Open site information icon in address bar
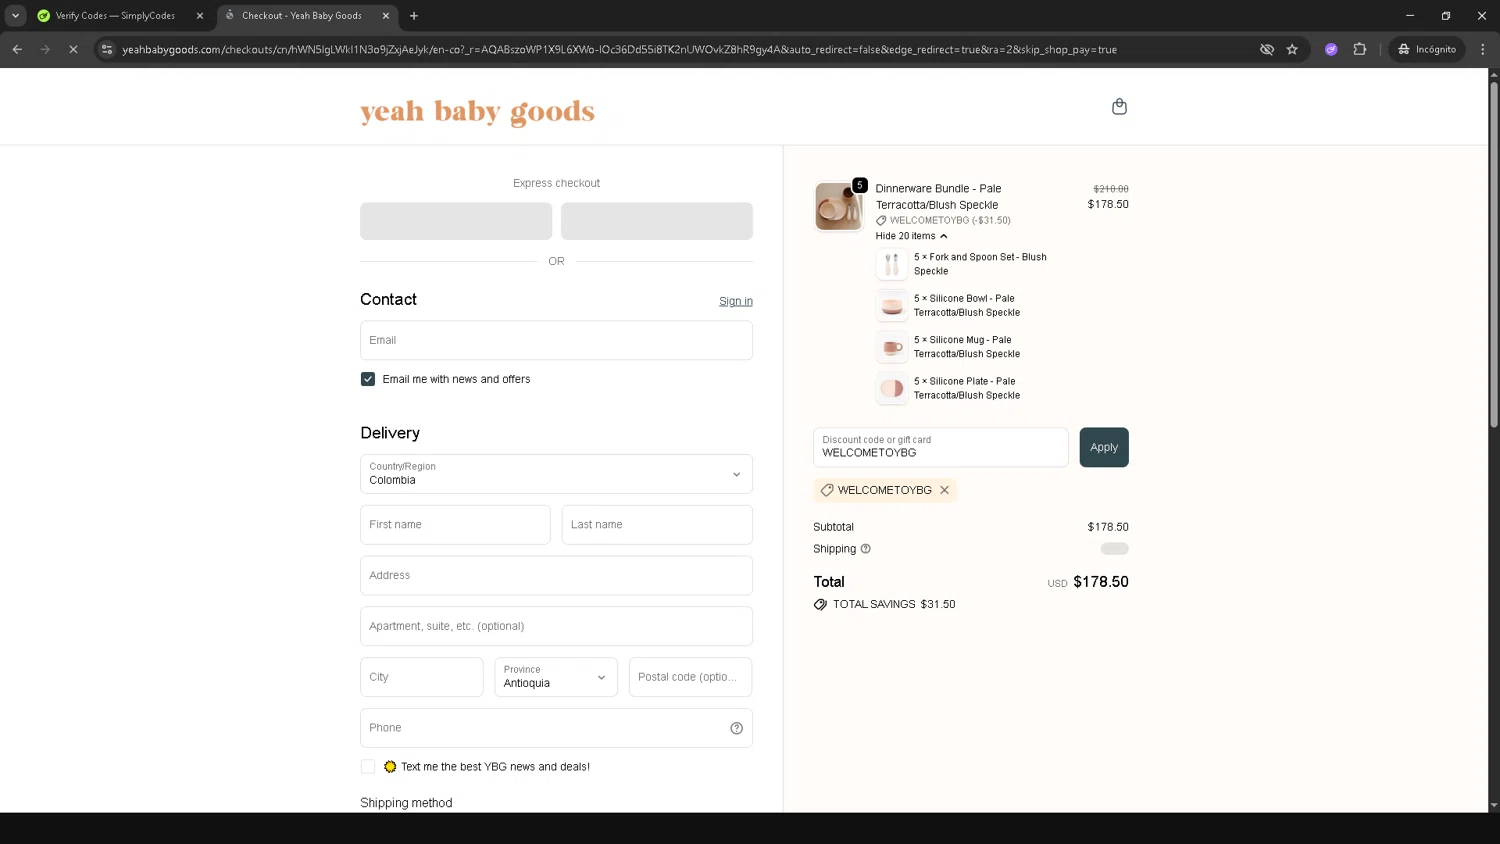1500x844 pixels. (x=107, y=49)
